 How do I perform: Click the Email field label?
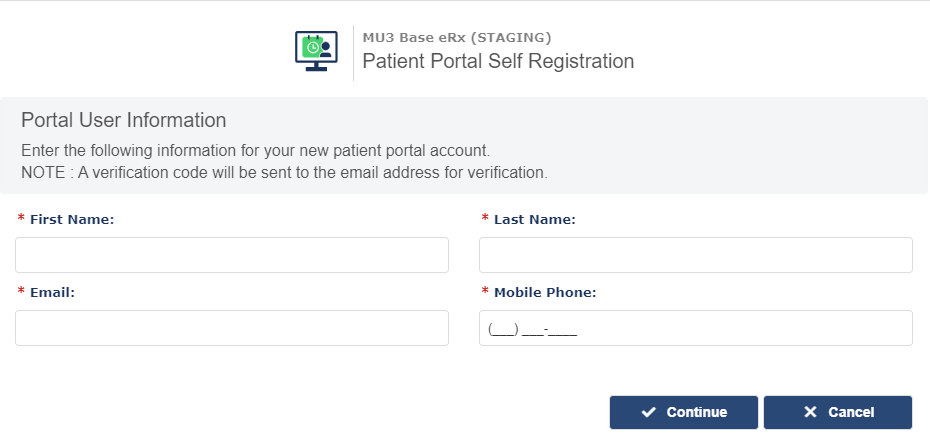click(x=52, y=293)
